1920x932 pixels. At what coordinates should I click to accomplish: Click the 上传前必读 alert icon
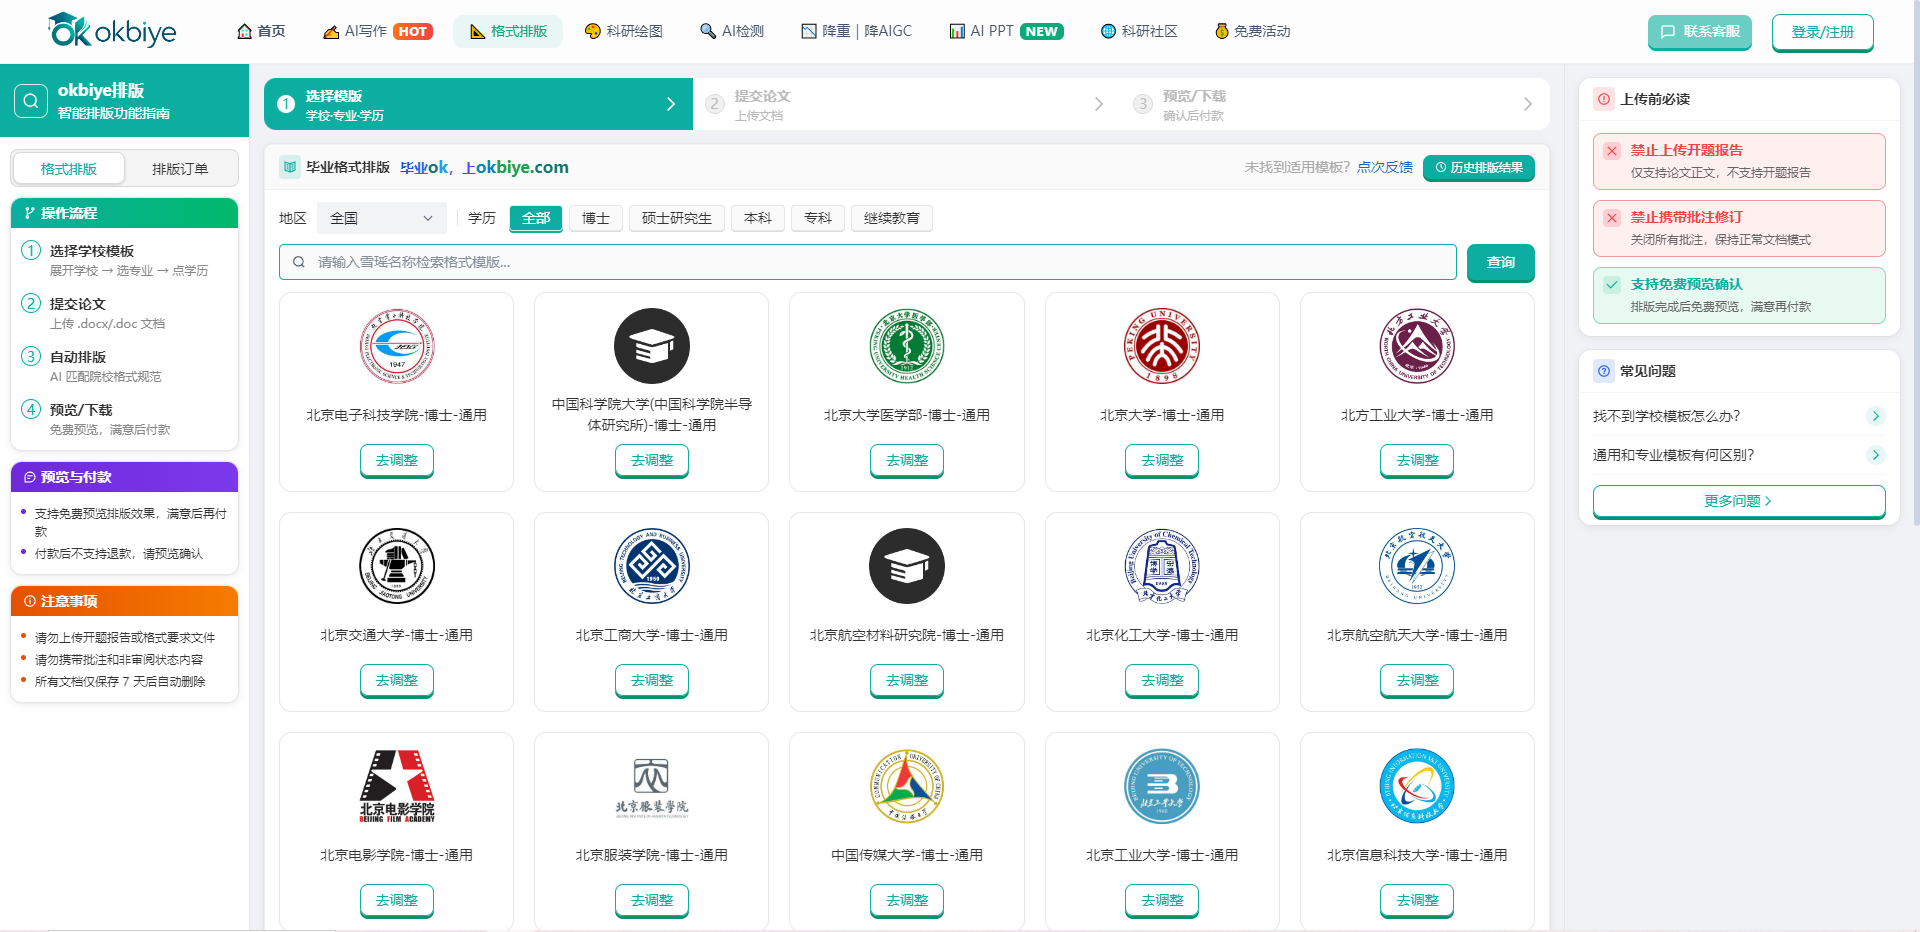click(1604, 99)
